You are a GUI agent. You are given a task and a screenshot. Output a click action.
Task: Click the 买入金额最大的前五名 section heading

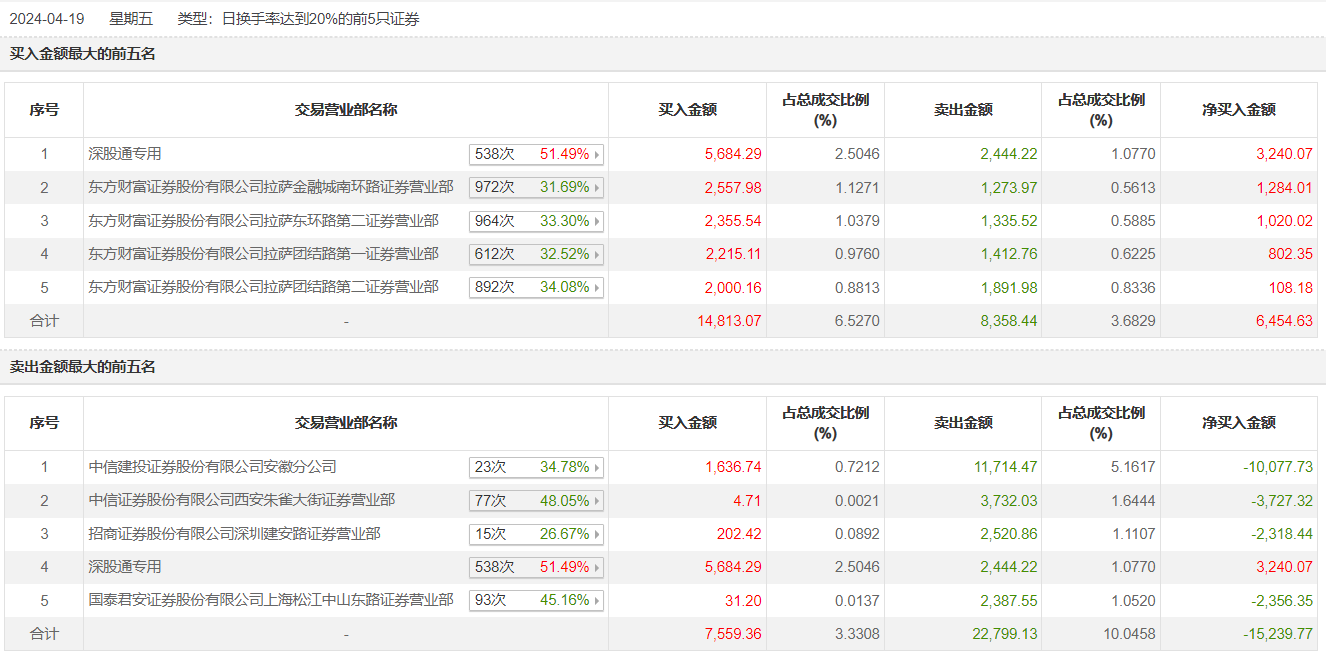coord(83,54)
